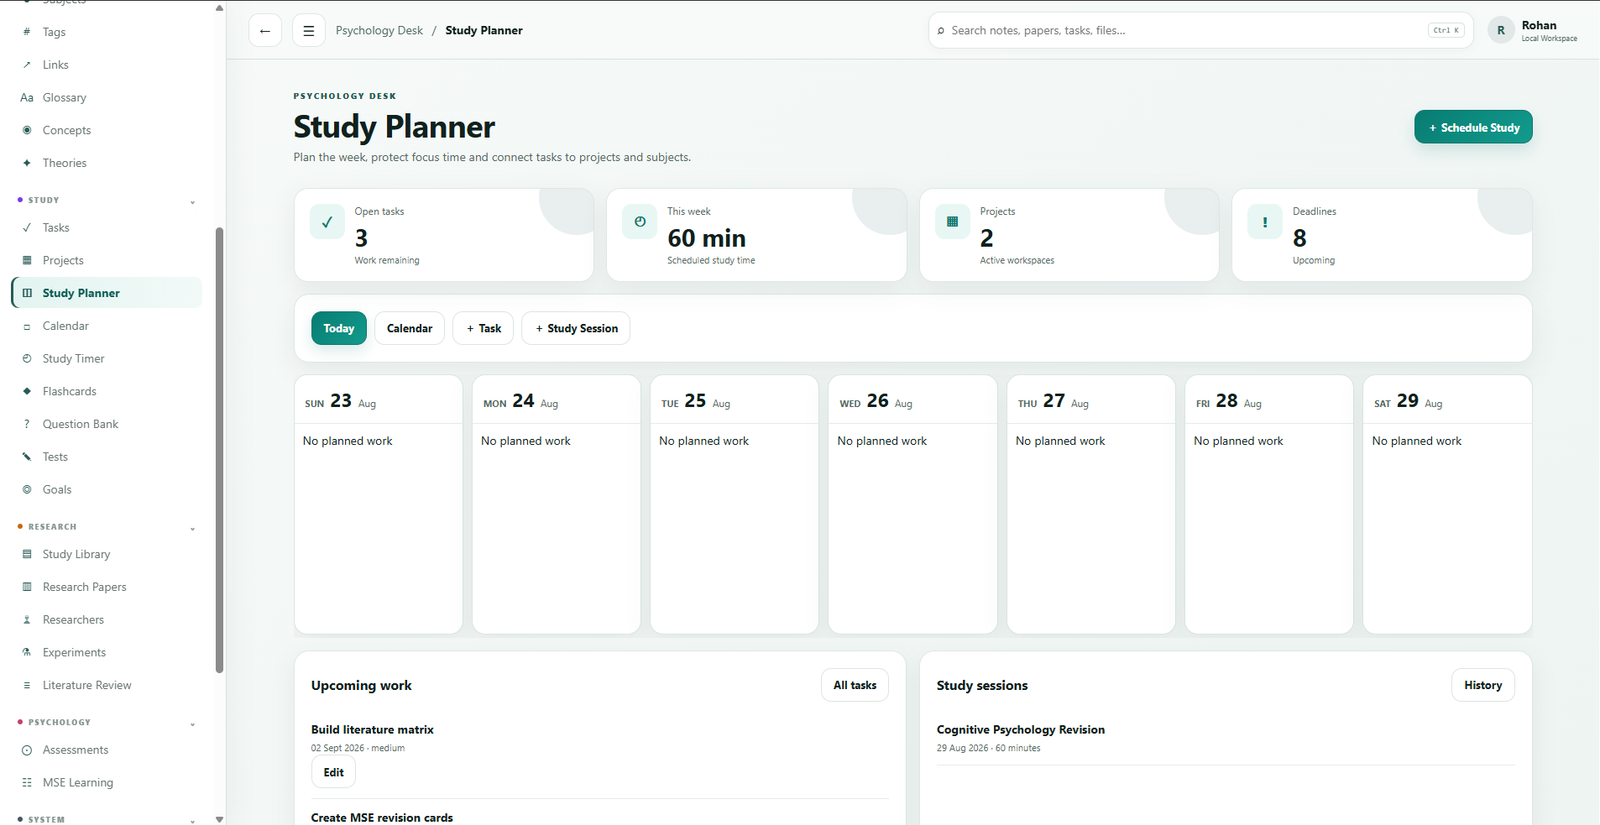
Task: Open Tags in the sidebar
Action: (106, 32)
